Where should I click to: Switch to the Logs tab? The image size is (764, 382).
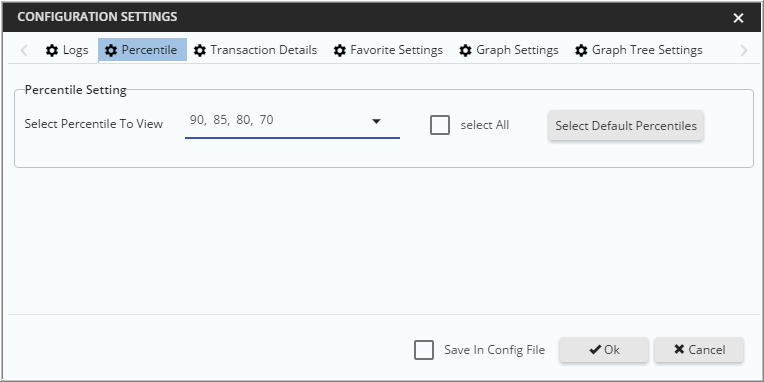click(x=67, y=50)
